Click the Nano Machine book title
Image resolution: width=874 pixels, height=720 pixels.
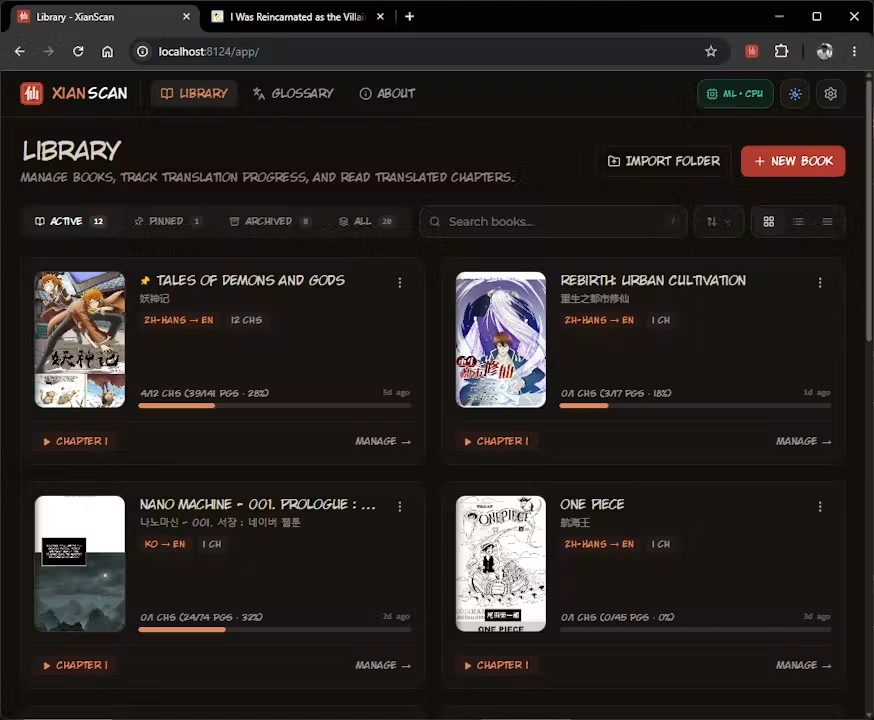pos(258,504)
